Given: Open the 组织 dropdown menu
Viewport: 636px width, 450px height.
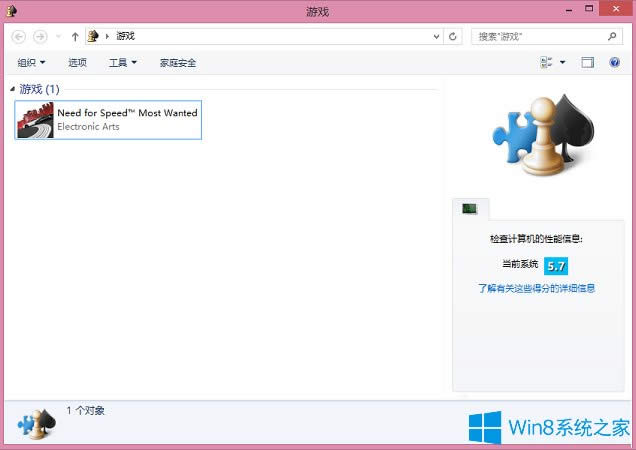Looking at the screenshot, I should tap(32, 62).
